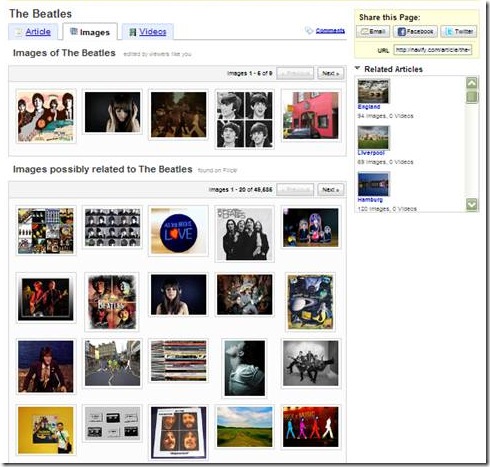This screenshot has width=490, height=467.
Task: Click Previous in Images of The Beatles pager
Action: pyautogui.click(x=295, y=73)
